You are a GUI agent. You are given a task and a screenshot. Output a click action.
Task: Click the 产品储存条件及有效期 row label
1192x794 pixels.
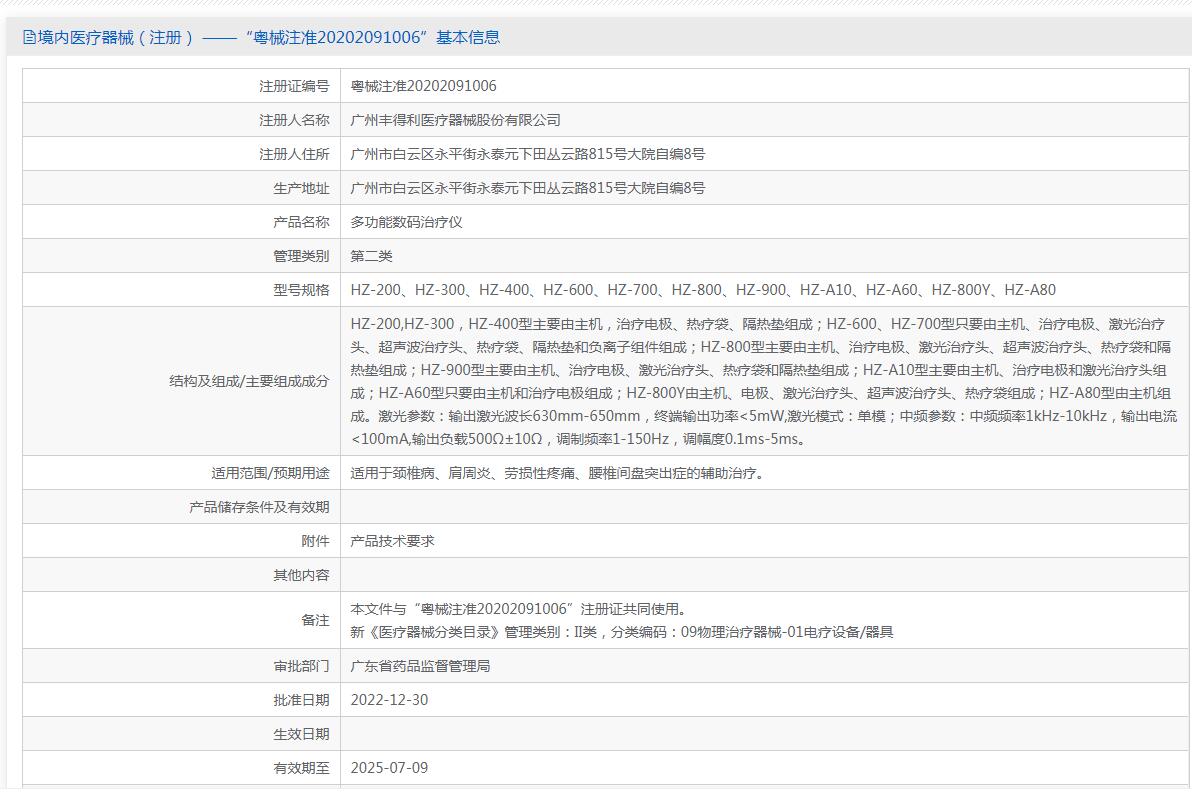[x=259, y=507]
